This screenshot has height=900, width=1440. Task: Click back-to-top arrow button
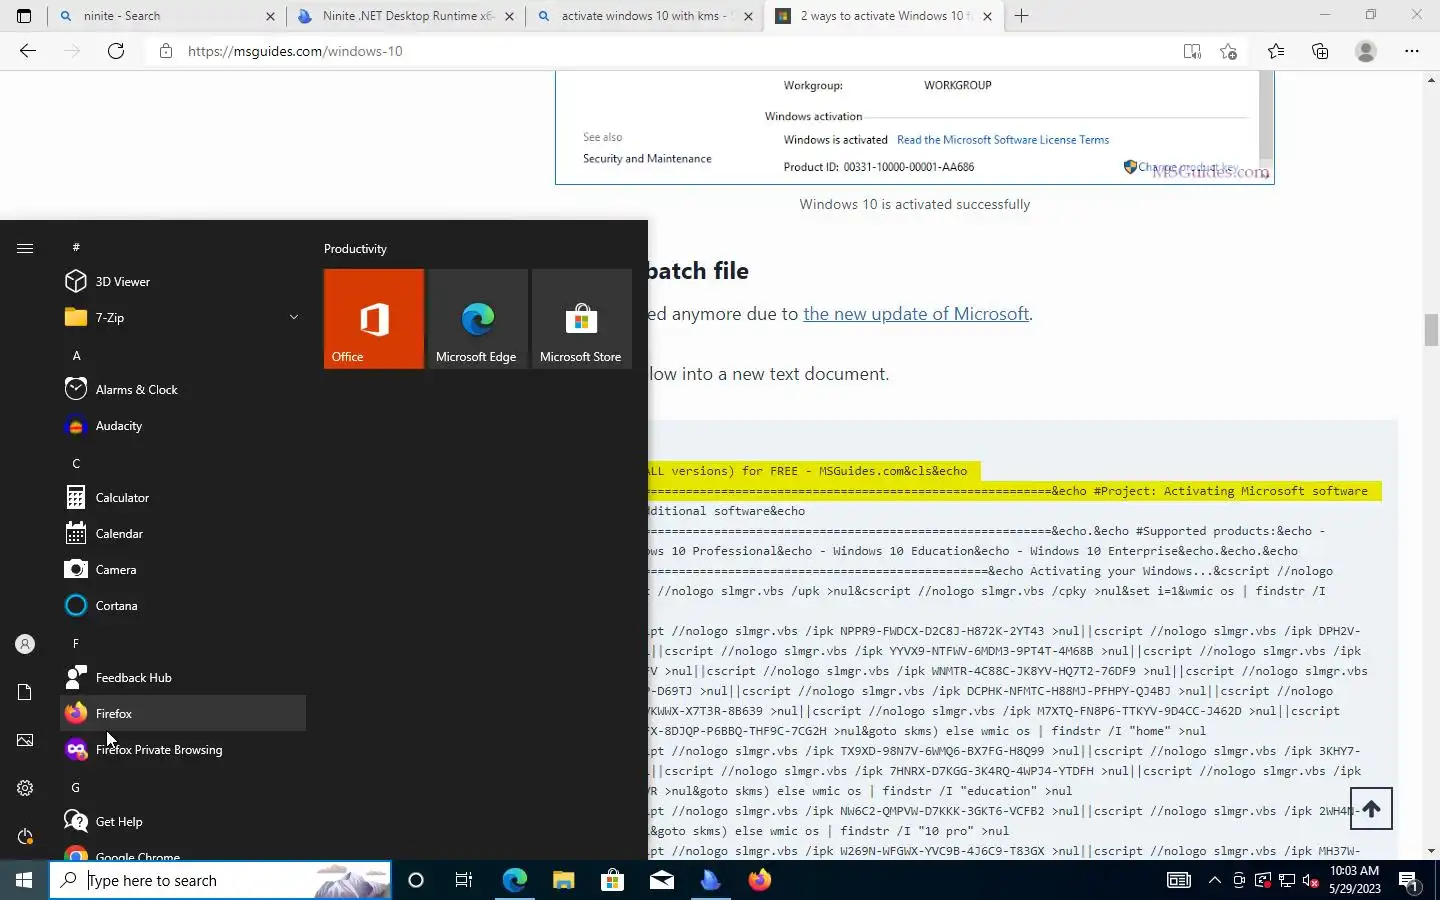point(1371,809)
